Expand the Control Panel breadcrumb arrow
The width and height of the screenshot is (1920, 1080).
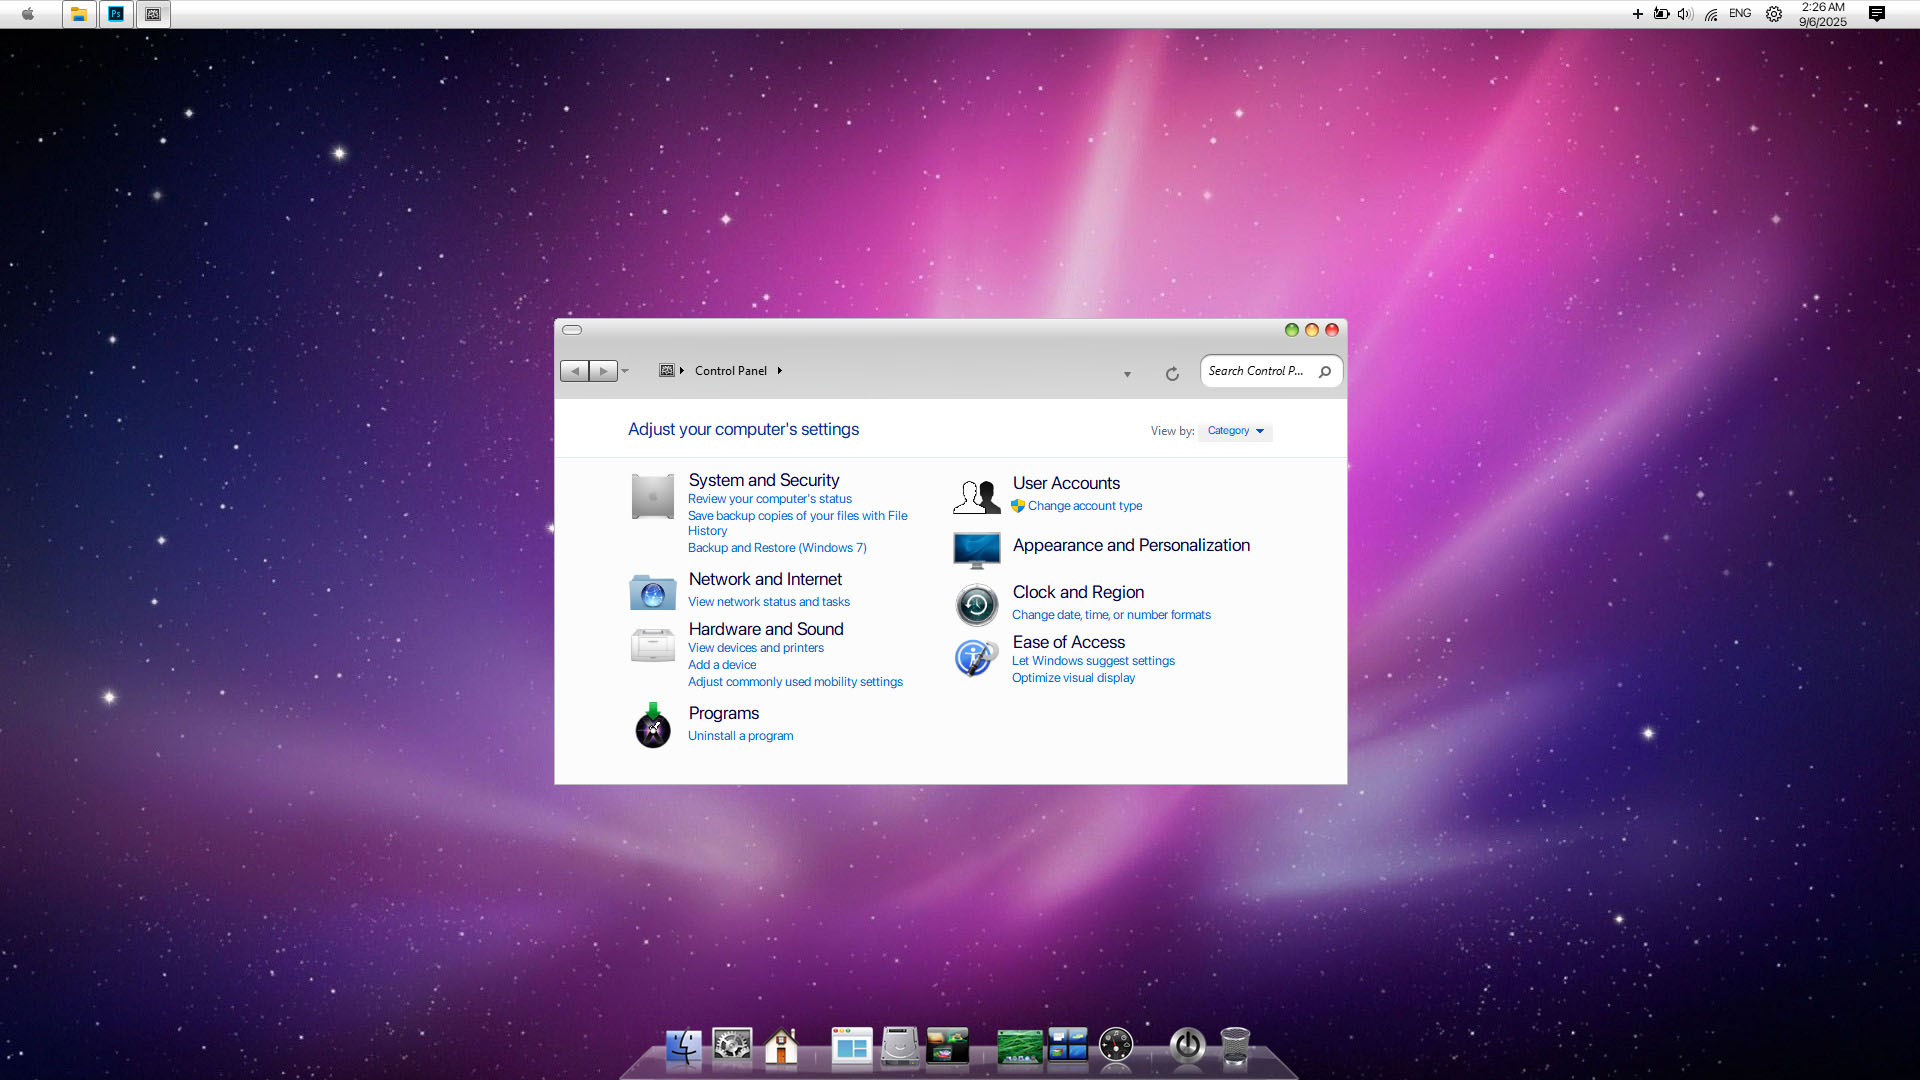click(780, 371)
